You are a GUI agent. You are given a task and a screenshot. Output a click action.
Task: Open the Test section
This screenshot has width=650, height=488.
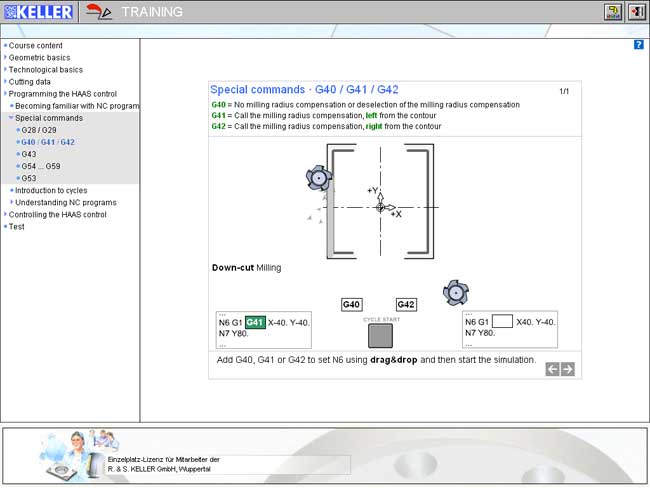tap(17, 226)
